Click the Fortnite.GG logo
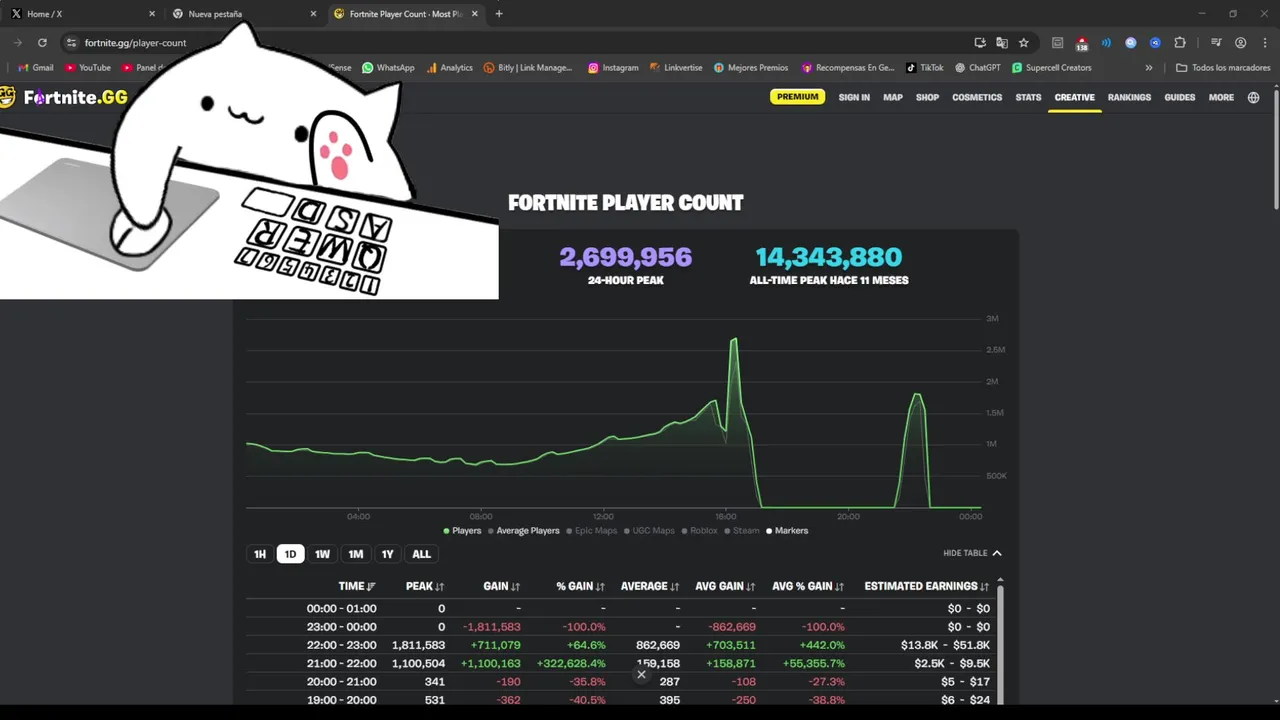This screenshot has width=1280, height=720. coord(64,97)
